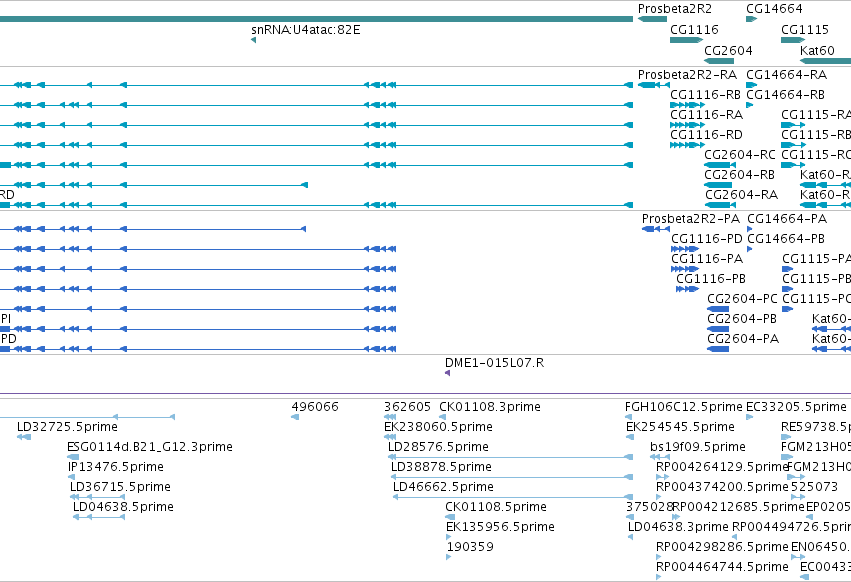This screenshot has width=851, height=582.
Task: Select the CG2604 gene feature label
Action: tap(728, 51)
